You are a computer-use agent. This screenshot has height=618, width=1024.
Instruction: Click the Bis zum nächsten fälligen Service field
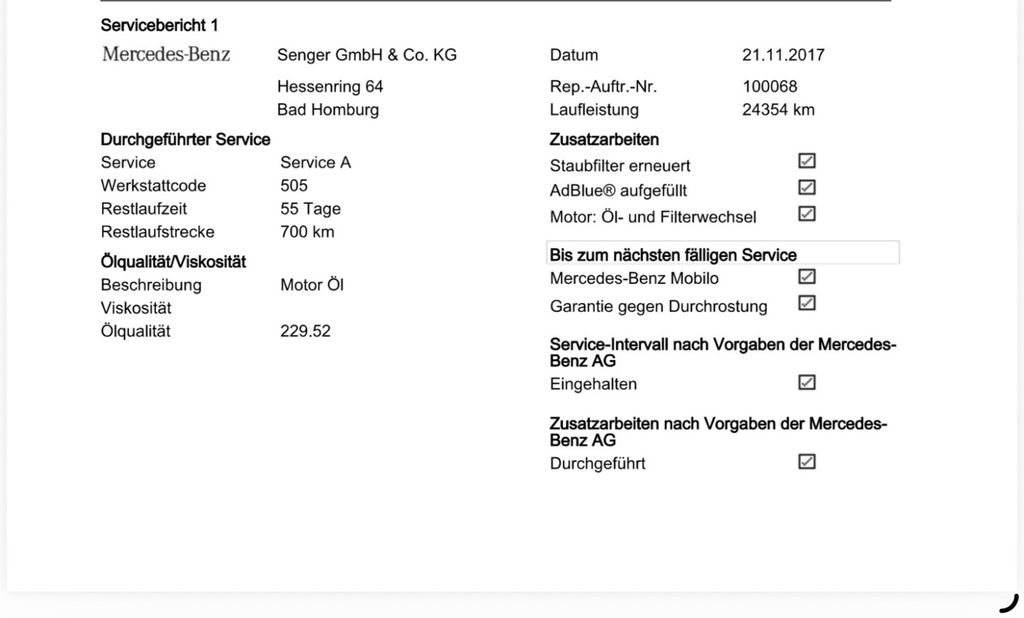[723, 253]
